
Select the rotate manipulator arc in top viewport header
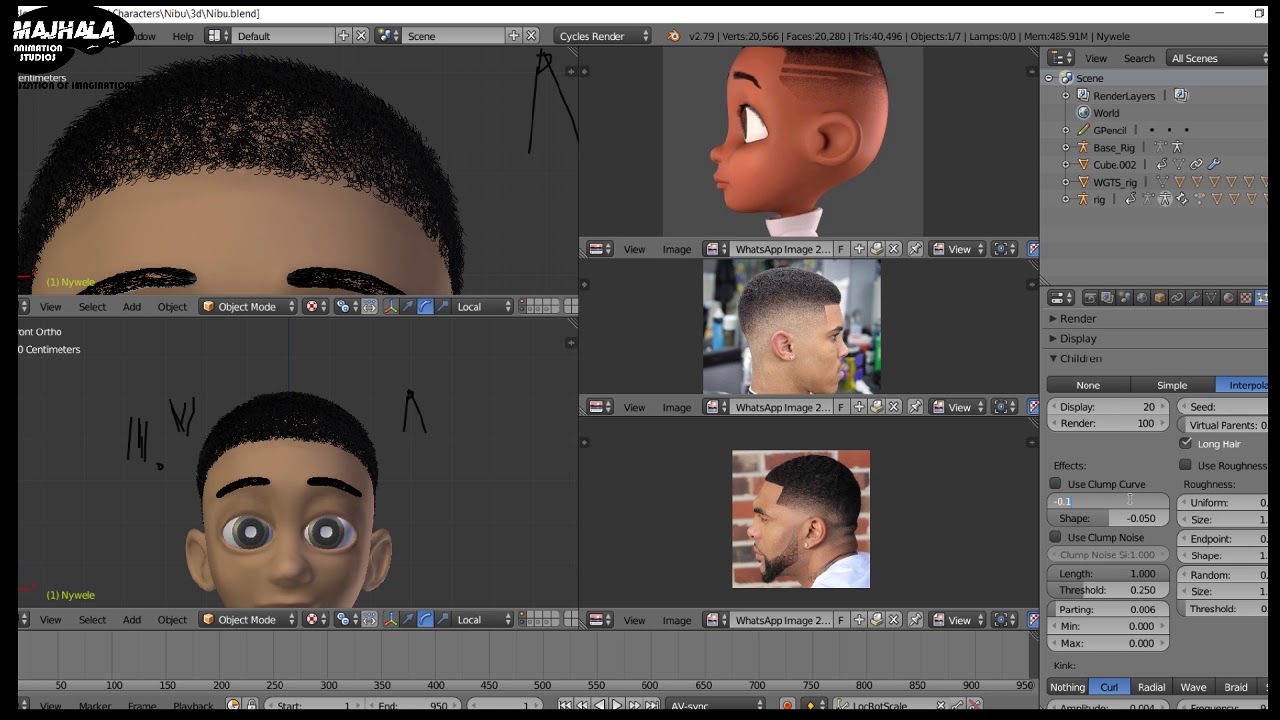click(x=425, y=307)
